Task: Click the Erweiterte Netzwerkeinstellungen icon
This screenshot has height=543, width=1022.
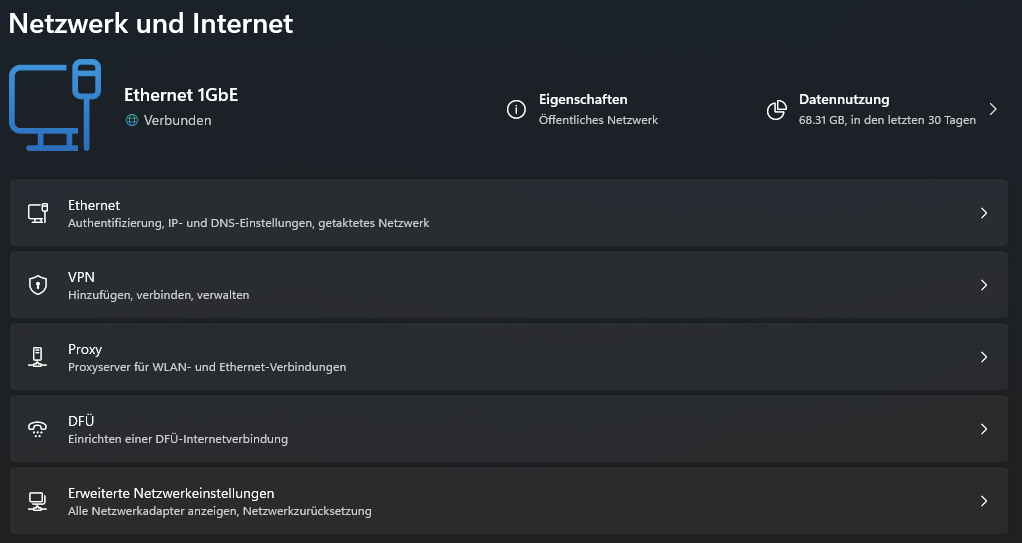Action: [x=38, y=501]
